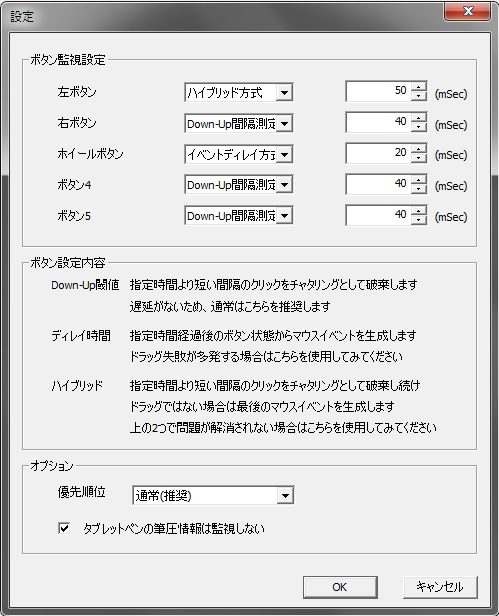The width and height of the screenshot is (499, 616).
Task: Click the ボタン5 row label
Action: (x=74, y=216)
